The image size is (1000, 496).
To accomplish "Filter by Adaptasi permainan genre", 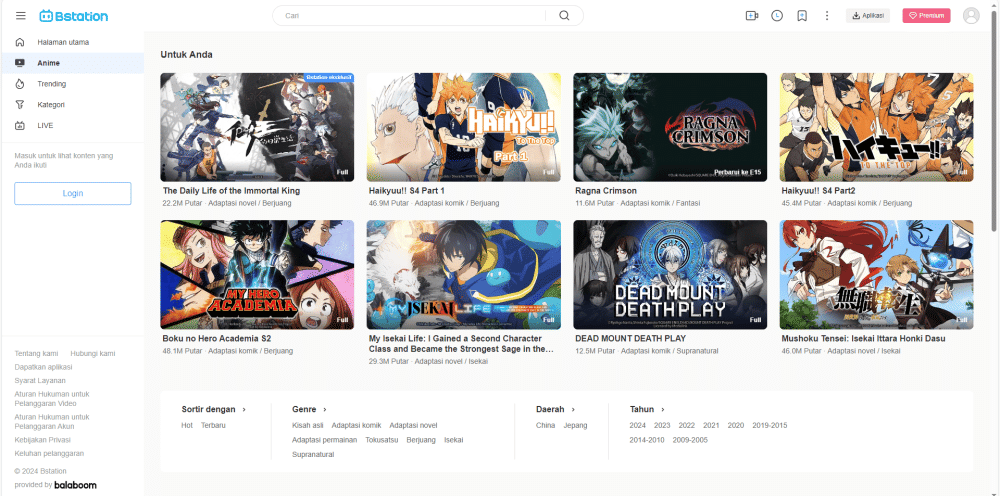I will pyautogui.click(x=325, y=440).
